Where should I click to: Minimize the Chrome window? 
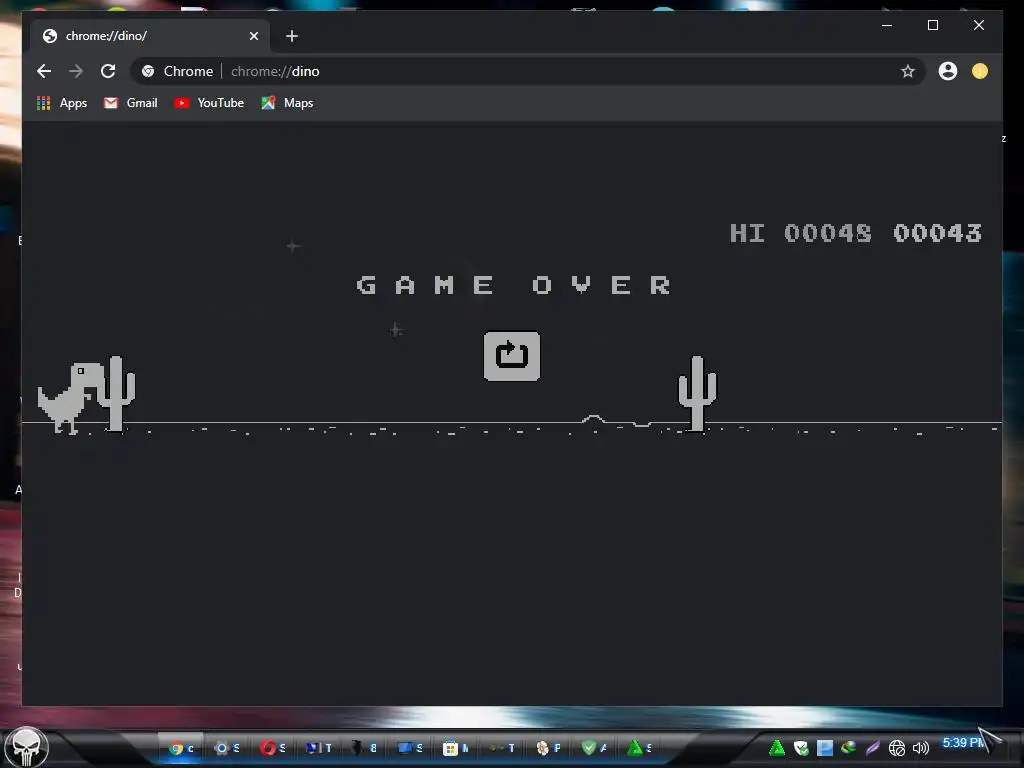887,25
